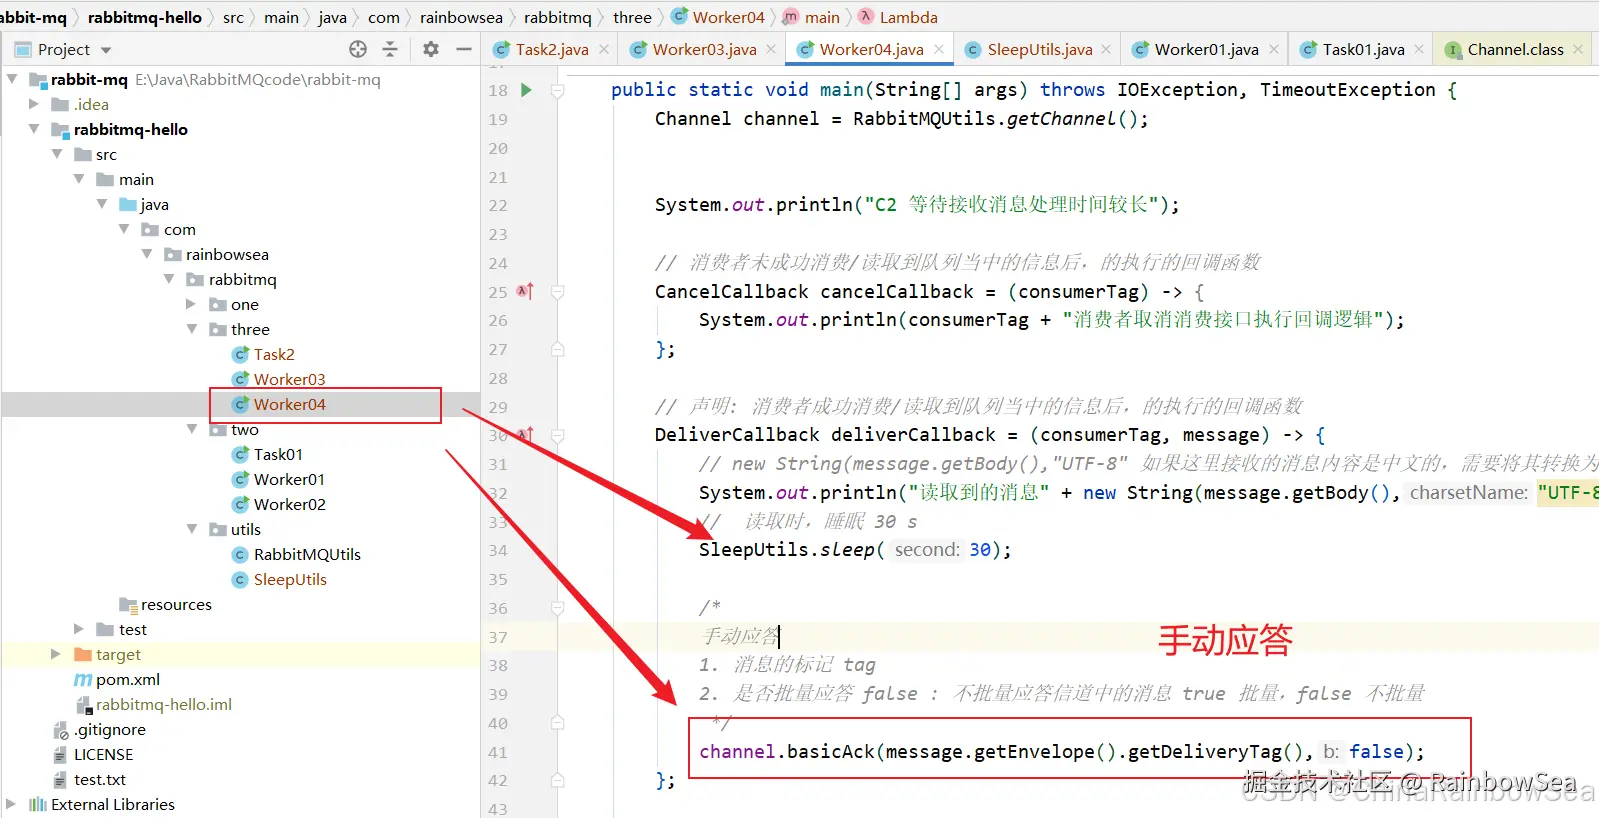Select Worker03 class in project tree
This screenshot has height=818, width=1599.
pyautogui.click(x=289, y=379)
